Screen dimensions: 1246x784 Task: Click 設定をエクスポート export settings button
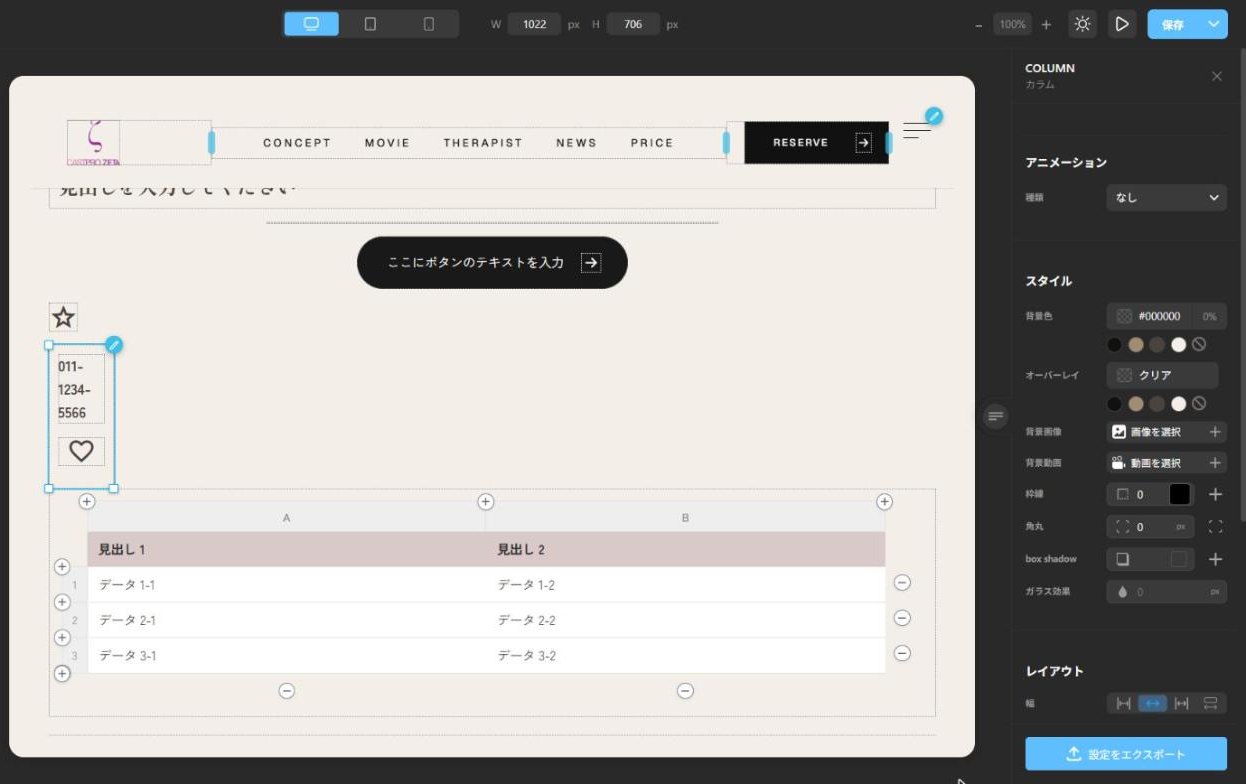click(x=1126, y=754)
